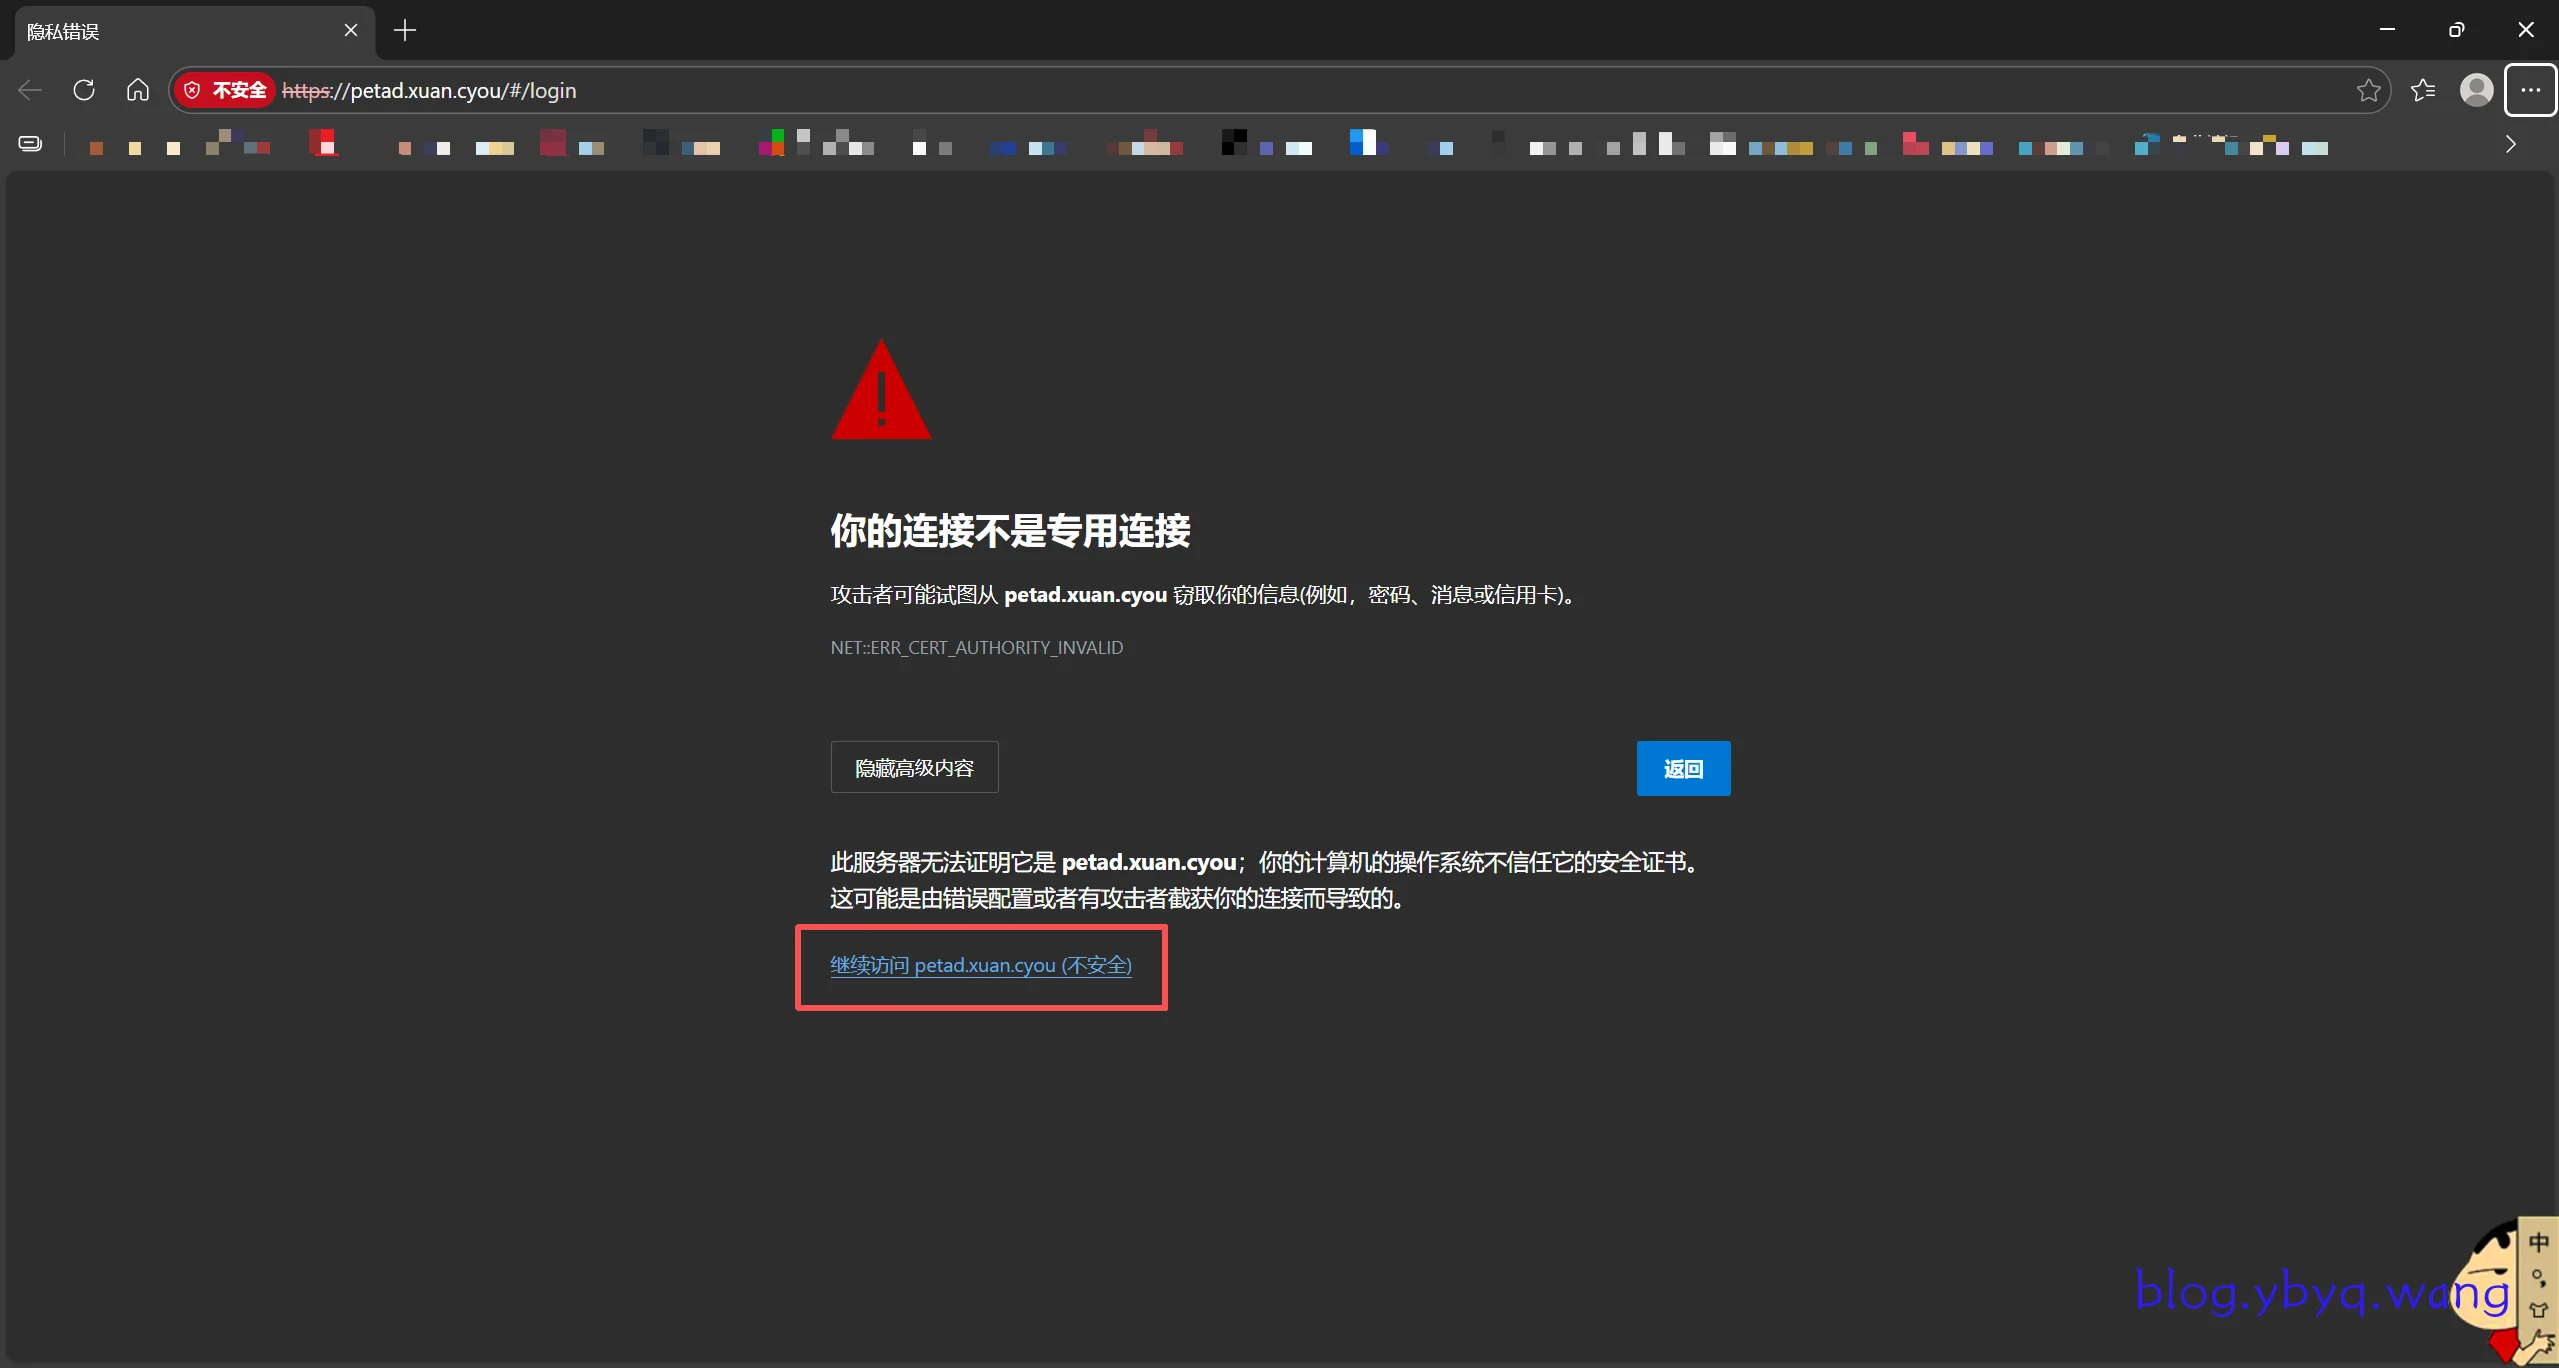
Task: Open a new tab with plus
Action: pos(405,30)
